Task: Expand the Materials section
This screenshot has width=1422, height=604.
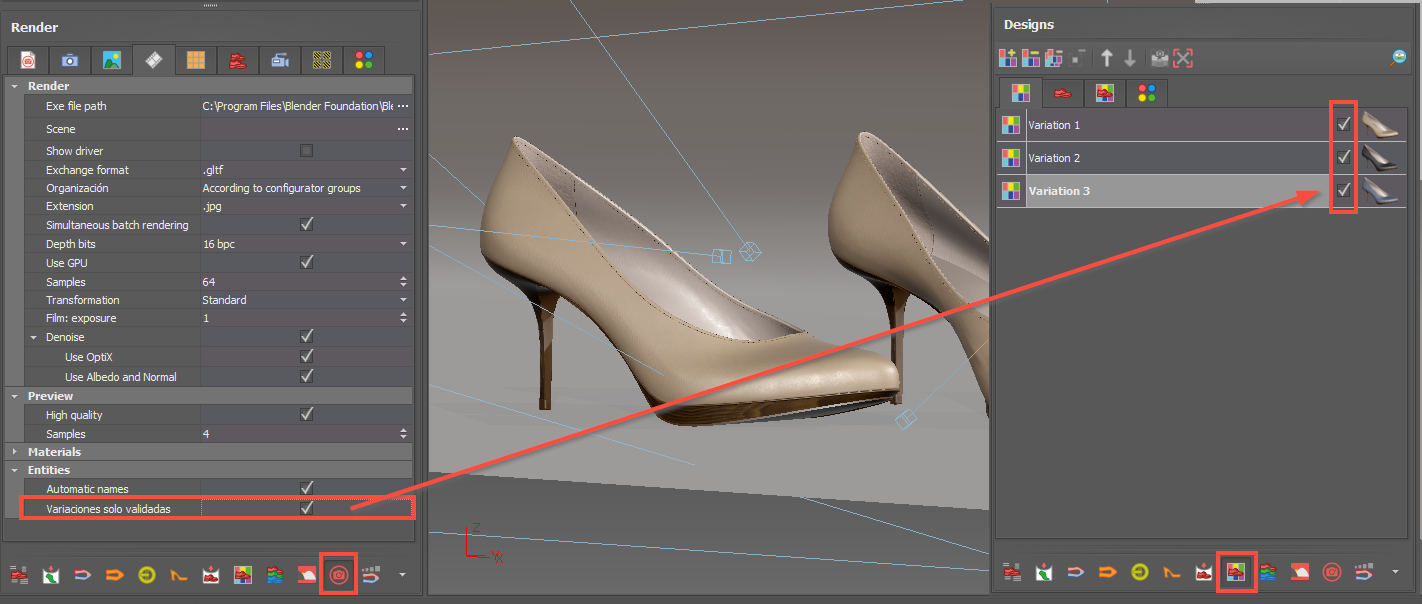Action: click(15, 452)
